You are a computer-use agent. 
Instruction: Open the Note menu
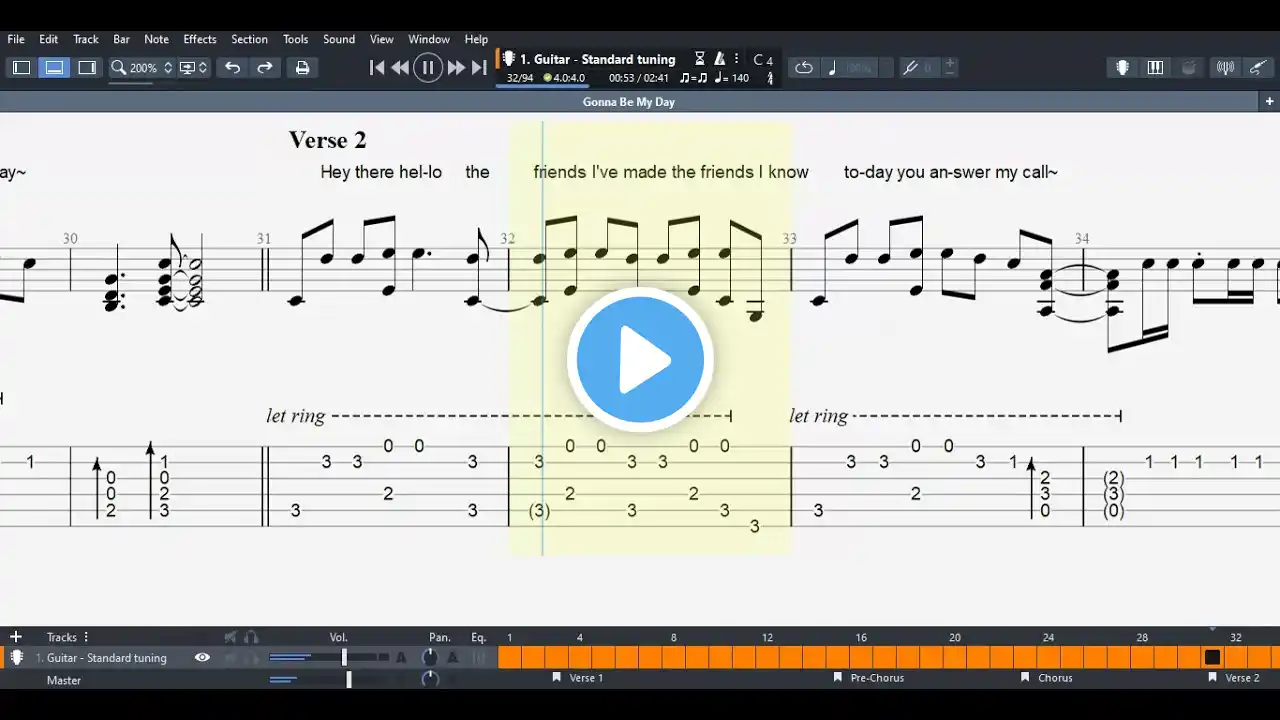coord(156,39)
